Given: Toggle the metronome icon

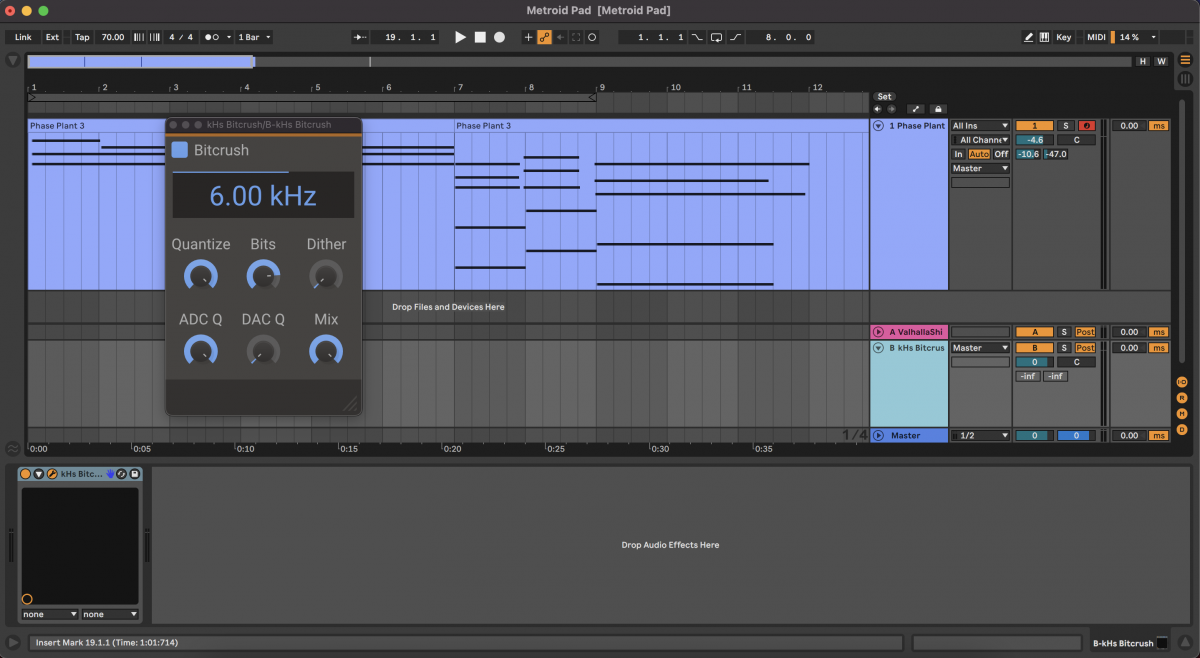Looking at the screenshot, I should pyautogui.click(x=212, y=37).
